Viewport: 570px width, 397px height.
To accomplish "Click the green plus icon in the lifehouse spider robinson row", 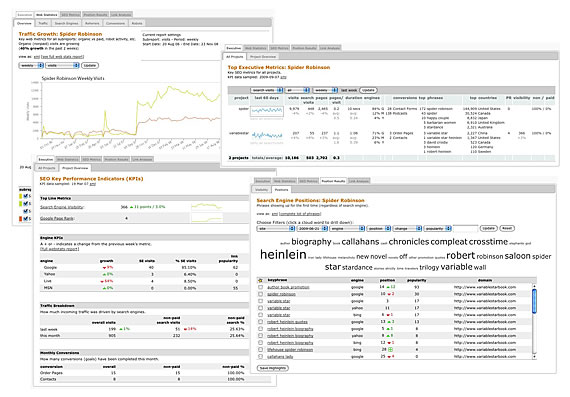I will click(390, 349).
